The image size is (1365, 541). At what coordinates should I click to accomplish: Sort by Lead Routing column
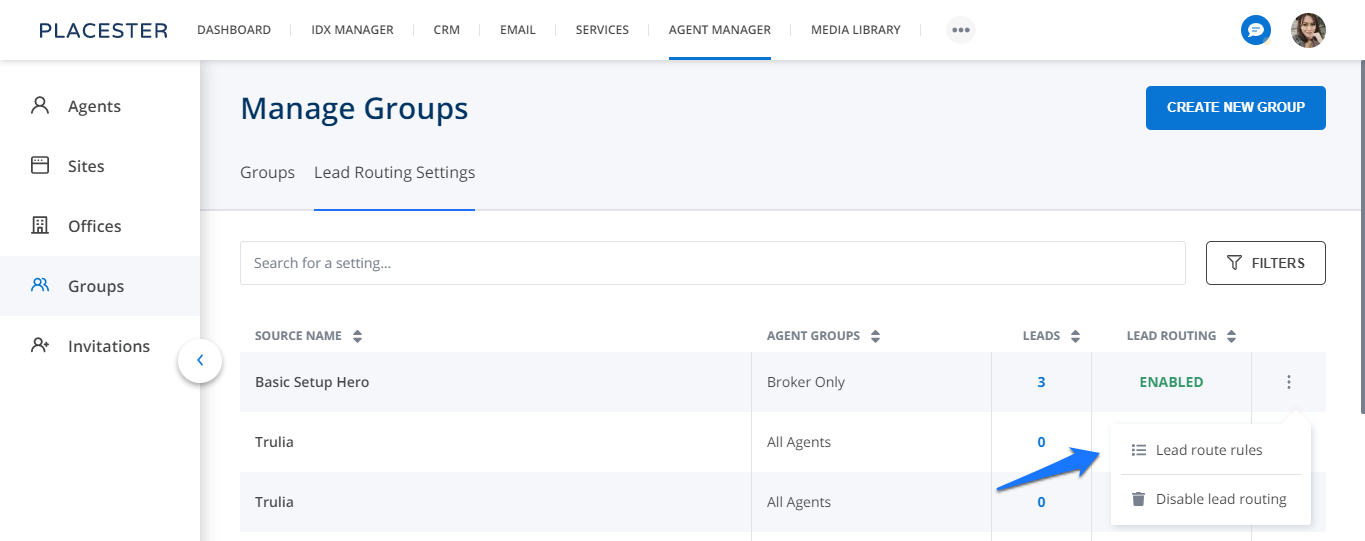click(1231, 336)
